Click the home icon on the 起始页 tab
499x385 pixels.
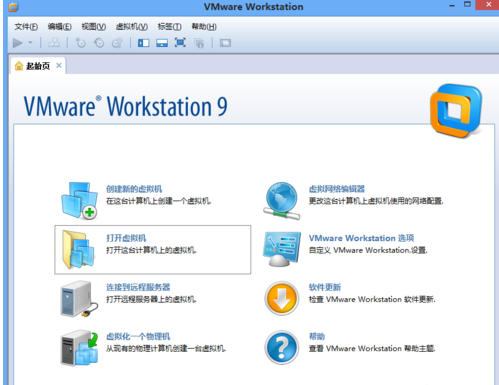coord(19,66)
